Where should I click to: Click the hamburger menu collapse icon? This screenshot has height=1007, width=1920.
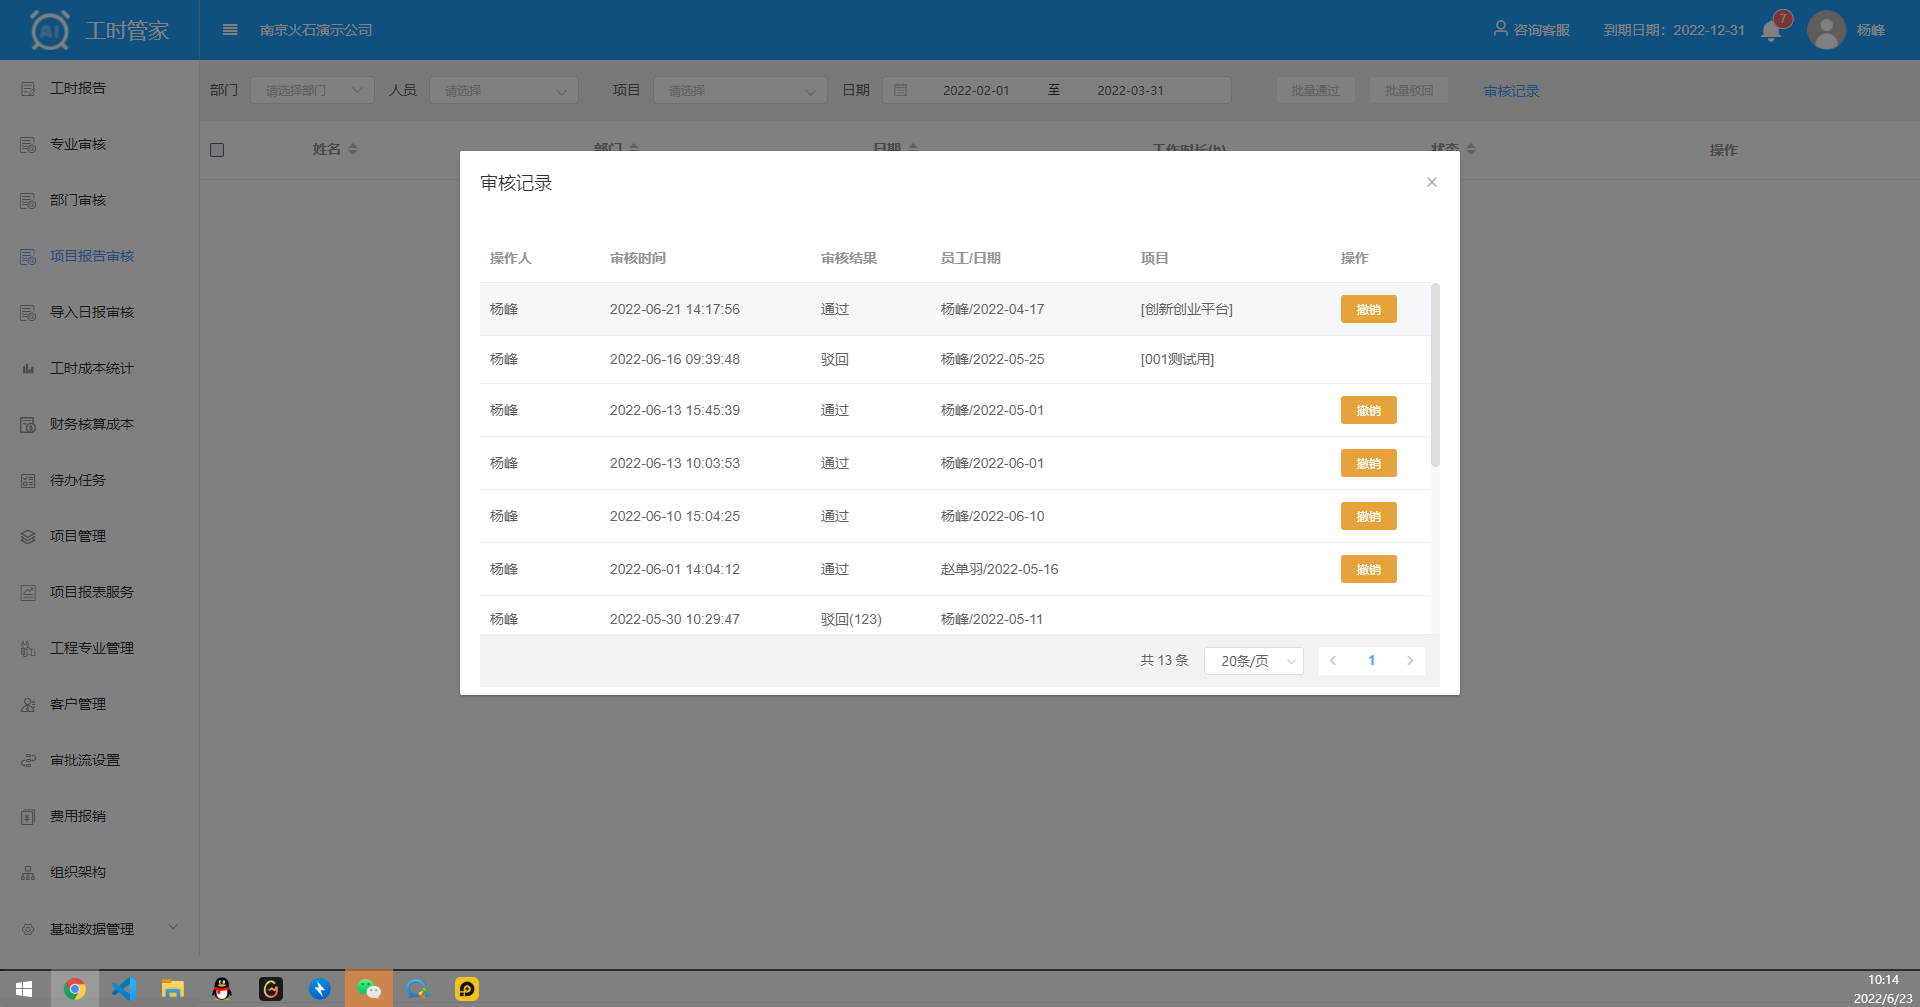tap(230, 30)
